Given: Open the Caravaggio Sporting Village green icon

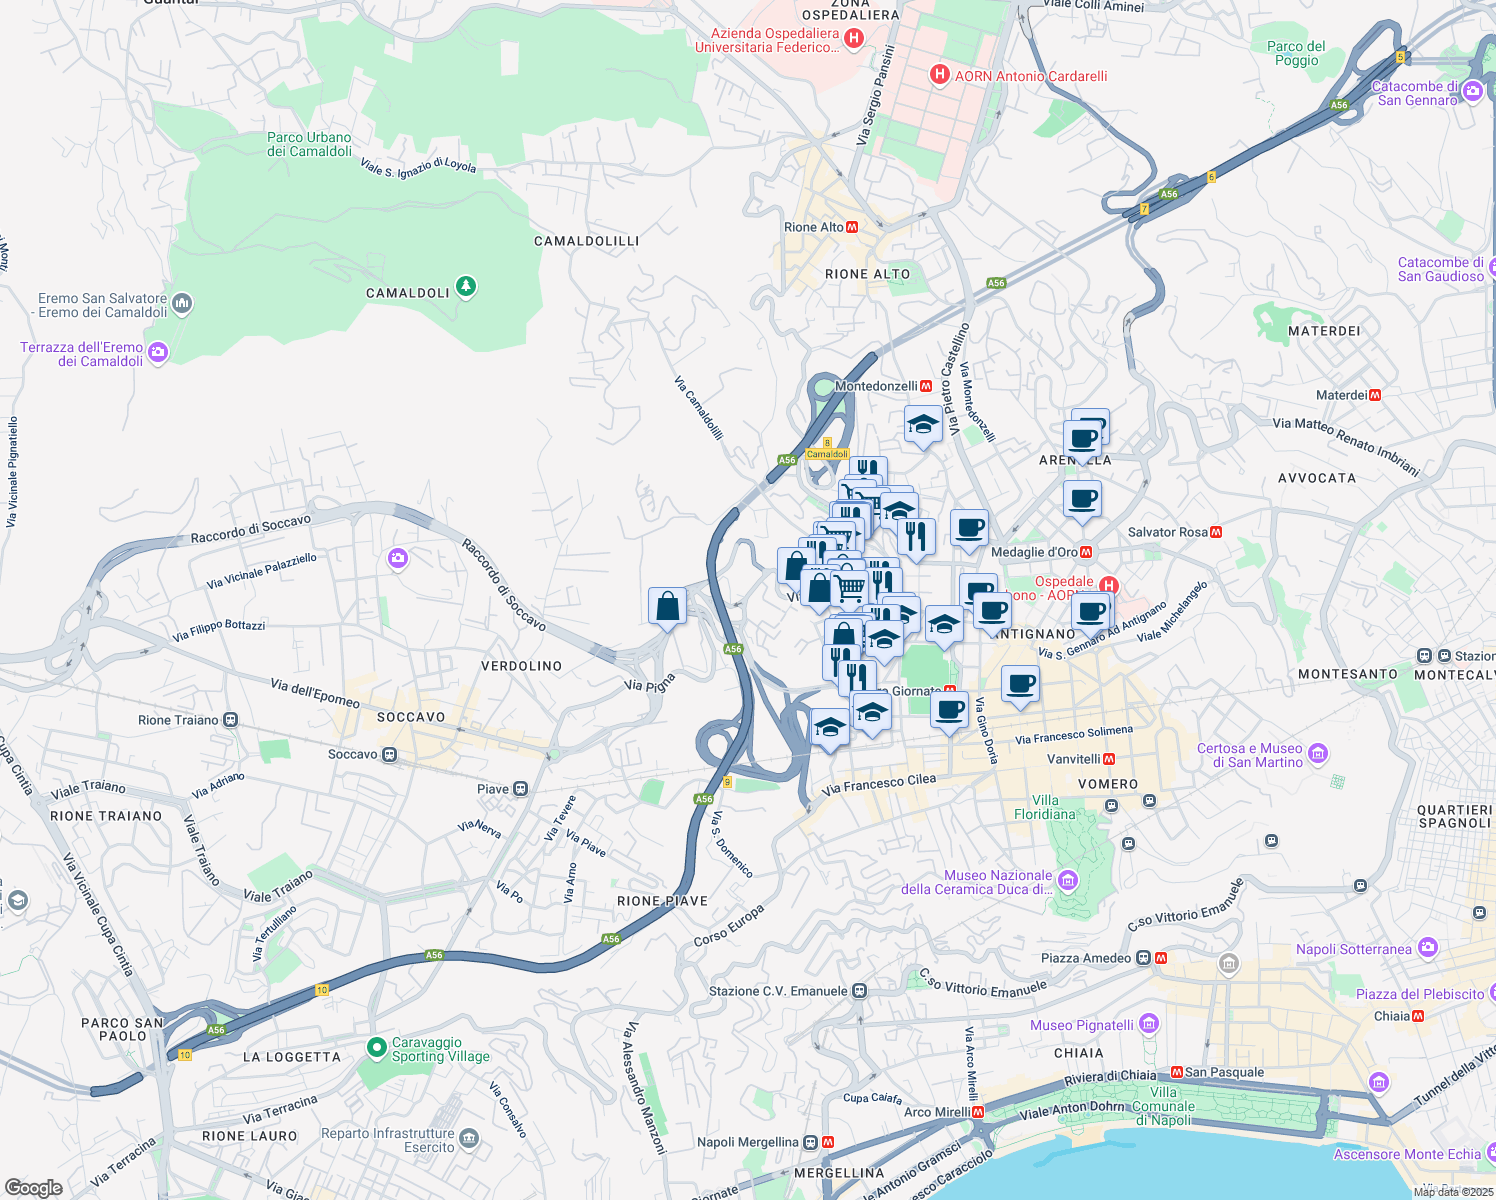Looking at the screenshot, I should pyautogui.click(x=377, y=1048).
